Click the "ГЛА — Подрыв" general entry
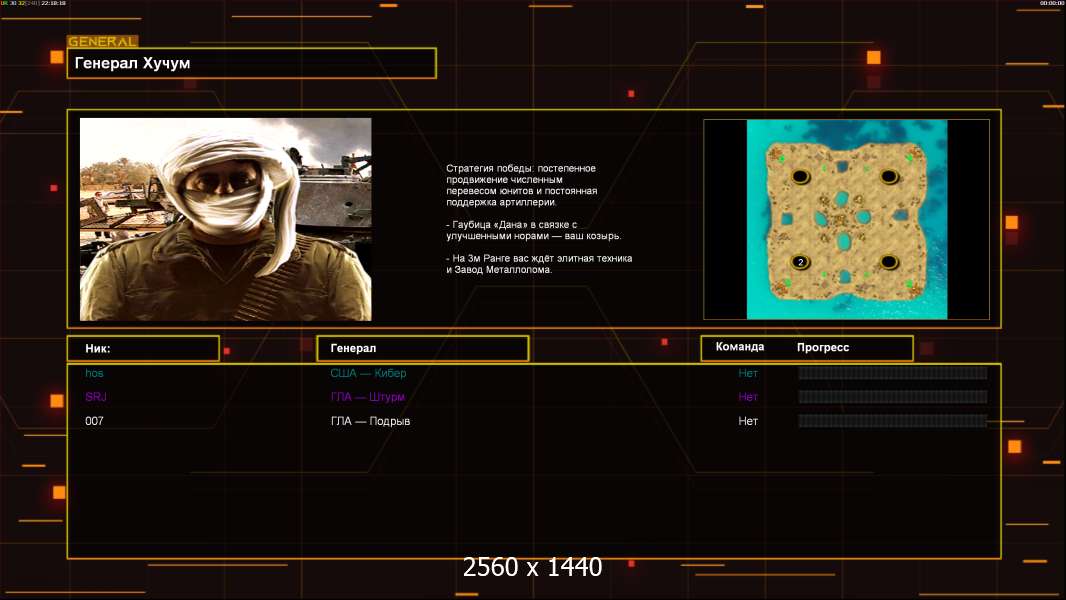The image size is (1066, 600). click(x=370, y=421)
